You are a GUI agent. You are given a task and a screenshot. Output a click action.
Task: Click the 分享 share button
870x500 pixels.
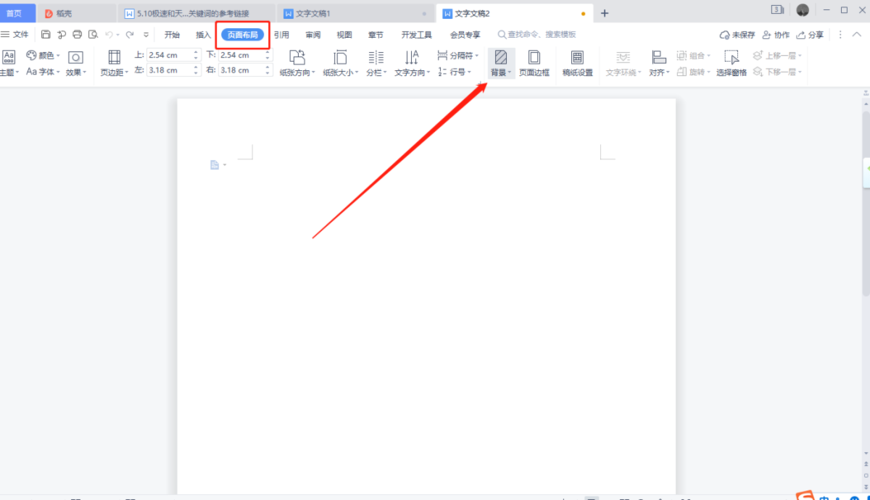pyautogui.click(x=811, y=34)
